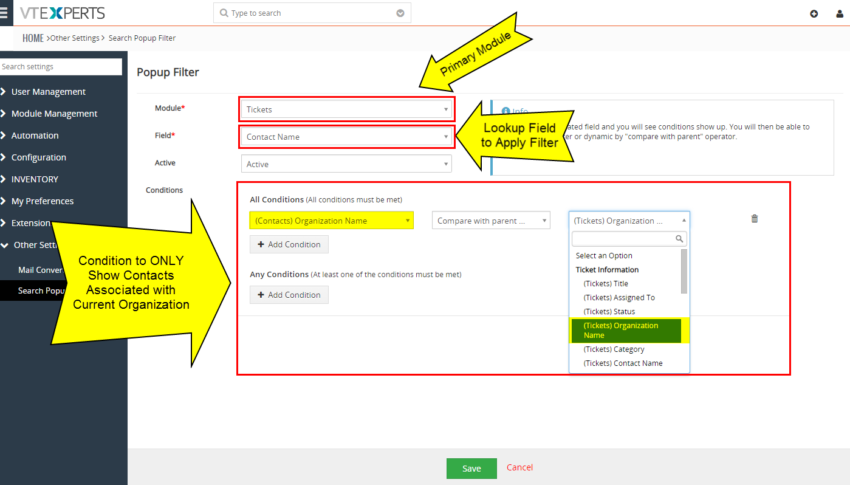Open the Compare with parent operator dropdown

tap(491, 221)
